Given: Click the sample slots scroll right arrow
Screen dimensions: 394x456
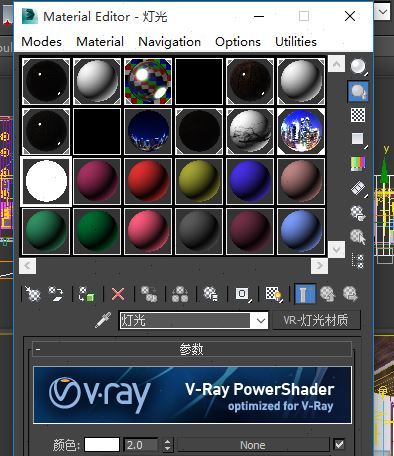Looking at the screenshot, I should click(319, 266).
